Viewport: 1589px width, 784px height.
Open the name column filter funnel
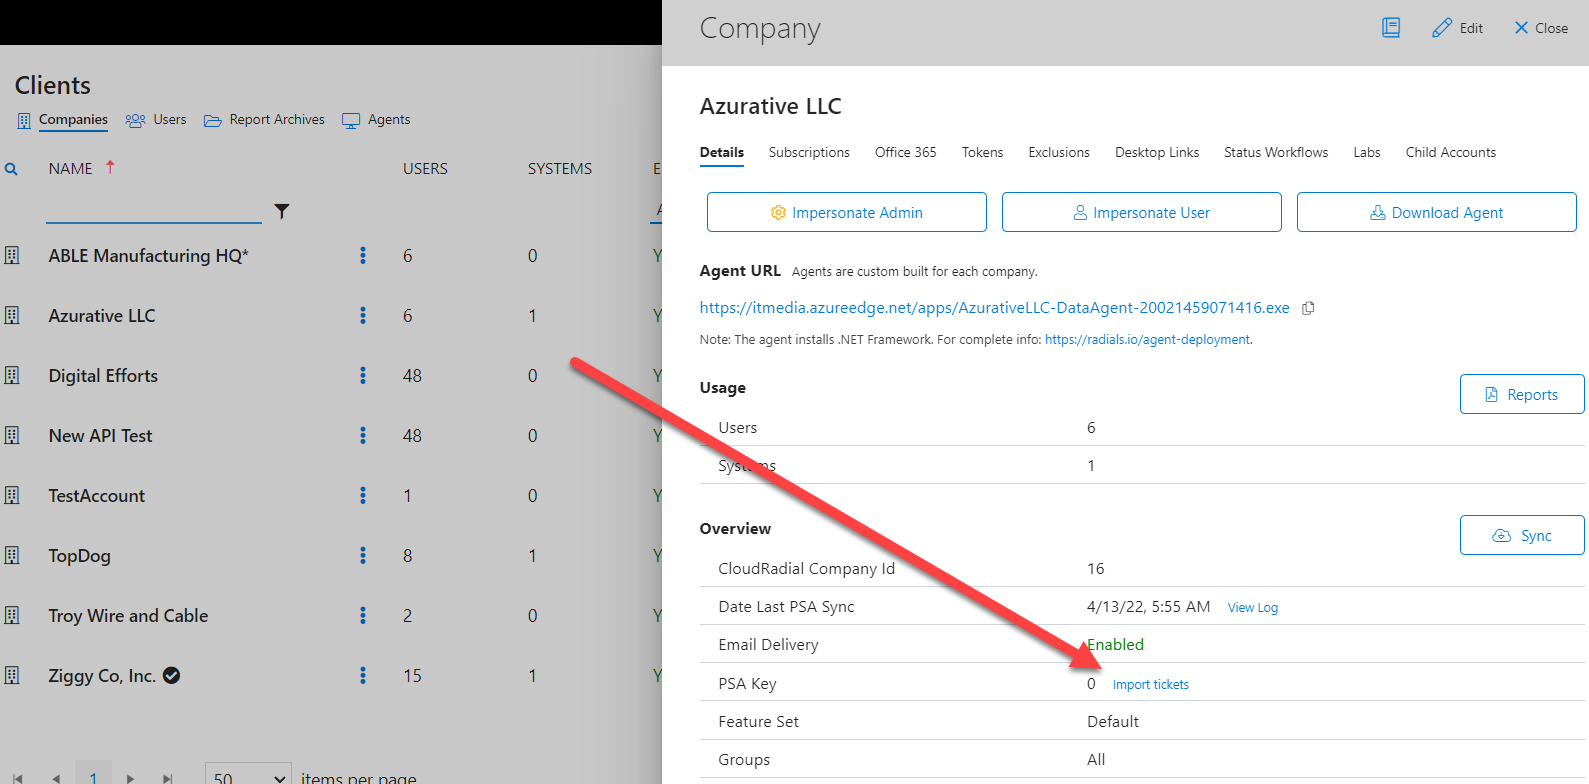click(282, 211)
